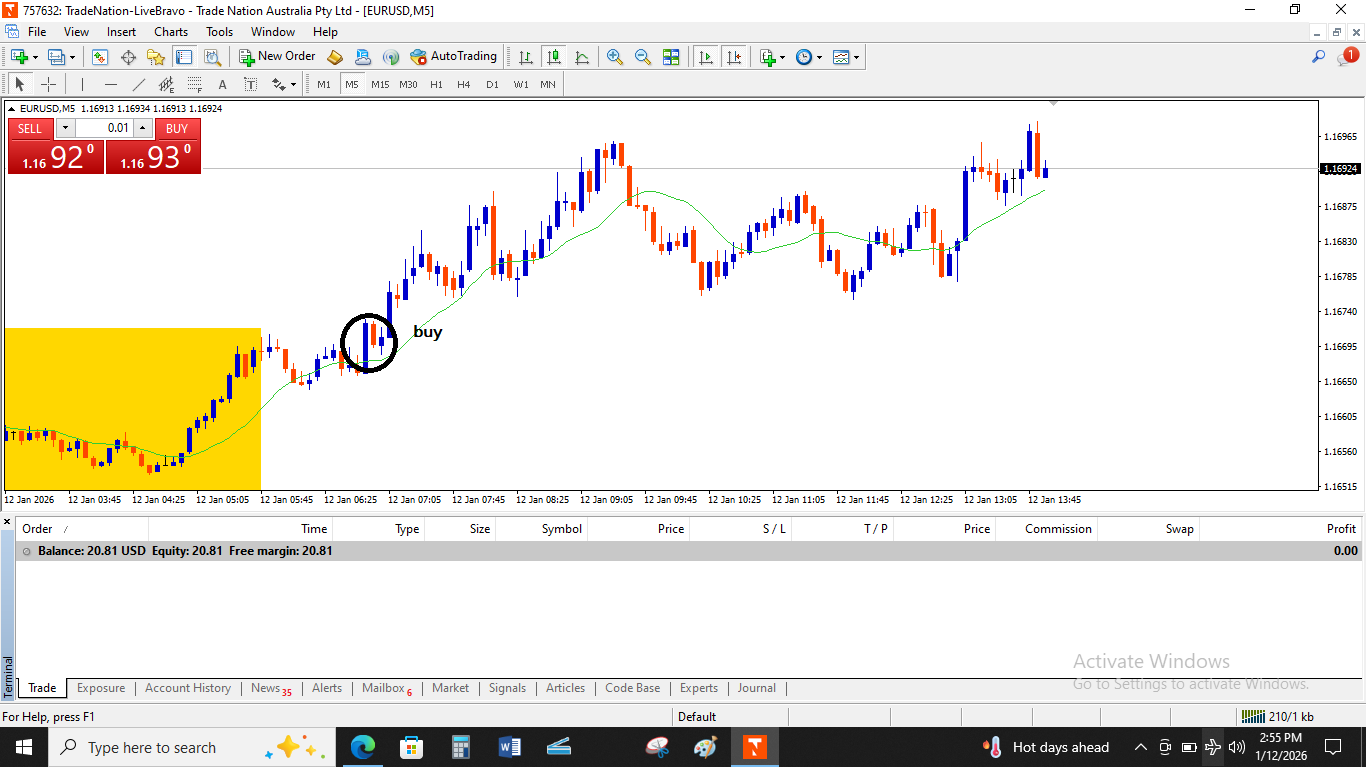Pick the Trendline drawing tool

(139, 84)
